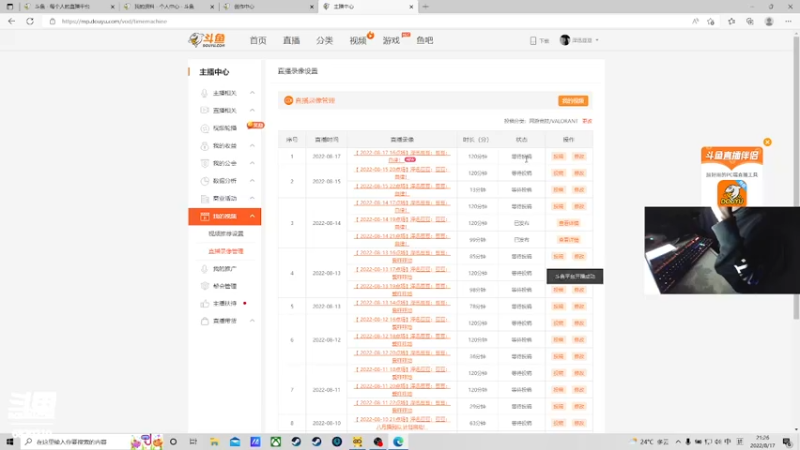Collapse the 直播相关 sidebar section chevron
The image size is (800, 450).
click(x=252, y=110)
